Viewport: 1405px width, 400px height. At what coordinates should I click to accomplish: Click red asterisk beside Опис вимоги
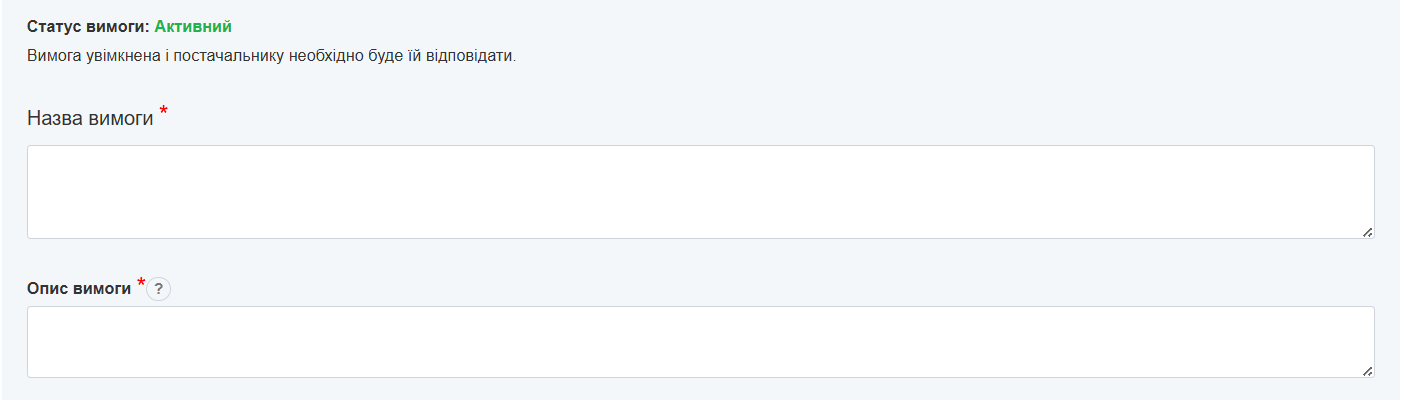click(x=141, y=284)
